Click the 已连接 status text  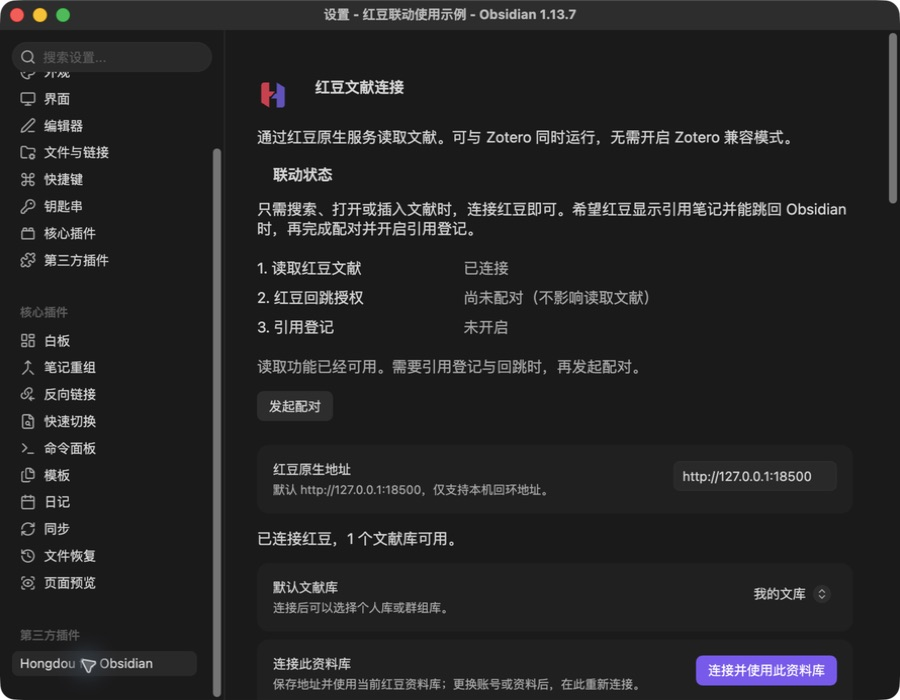point(486,268)
